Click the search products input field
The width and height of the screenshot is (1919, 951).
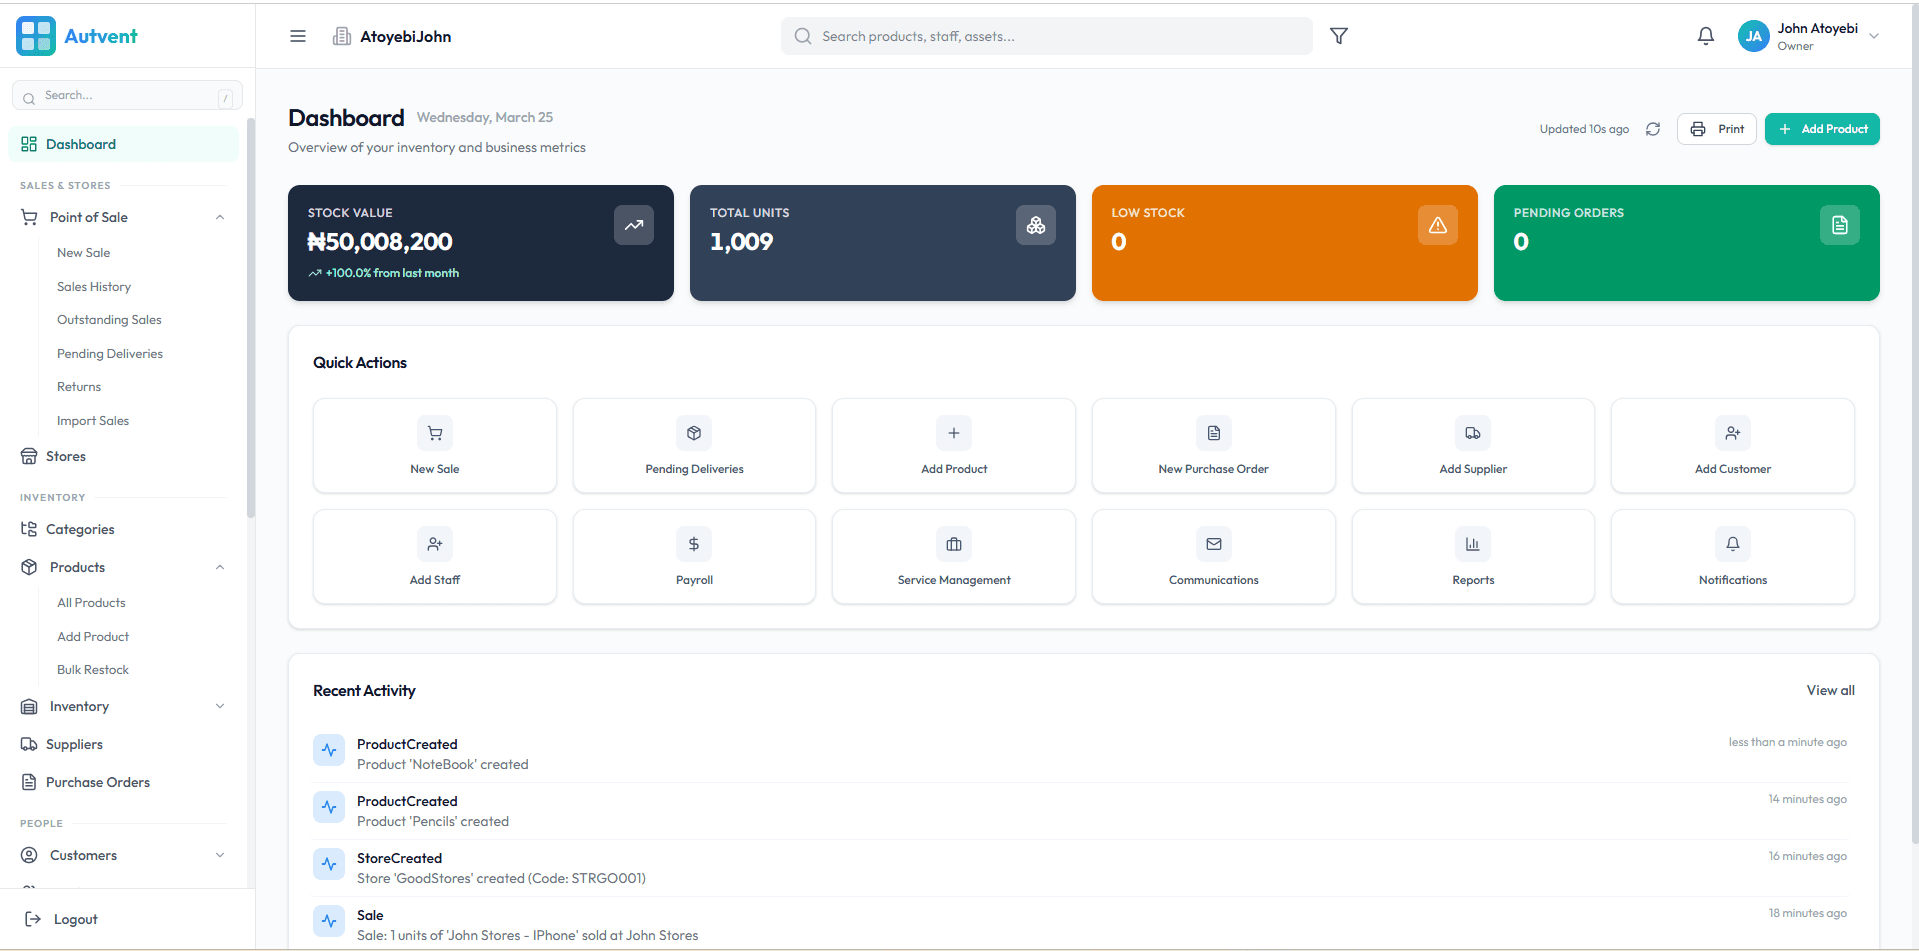click(x=1046, y=35)
